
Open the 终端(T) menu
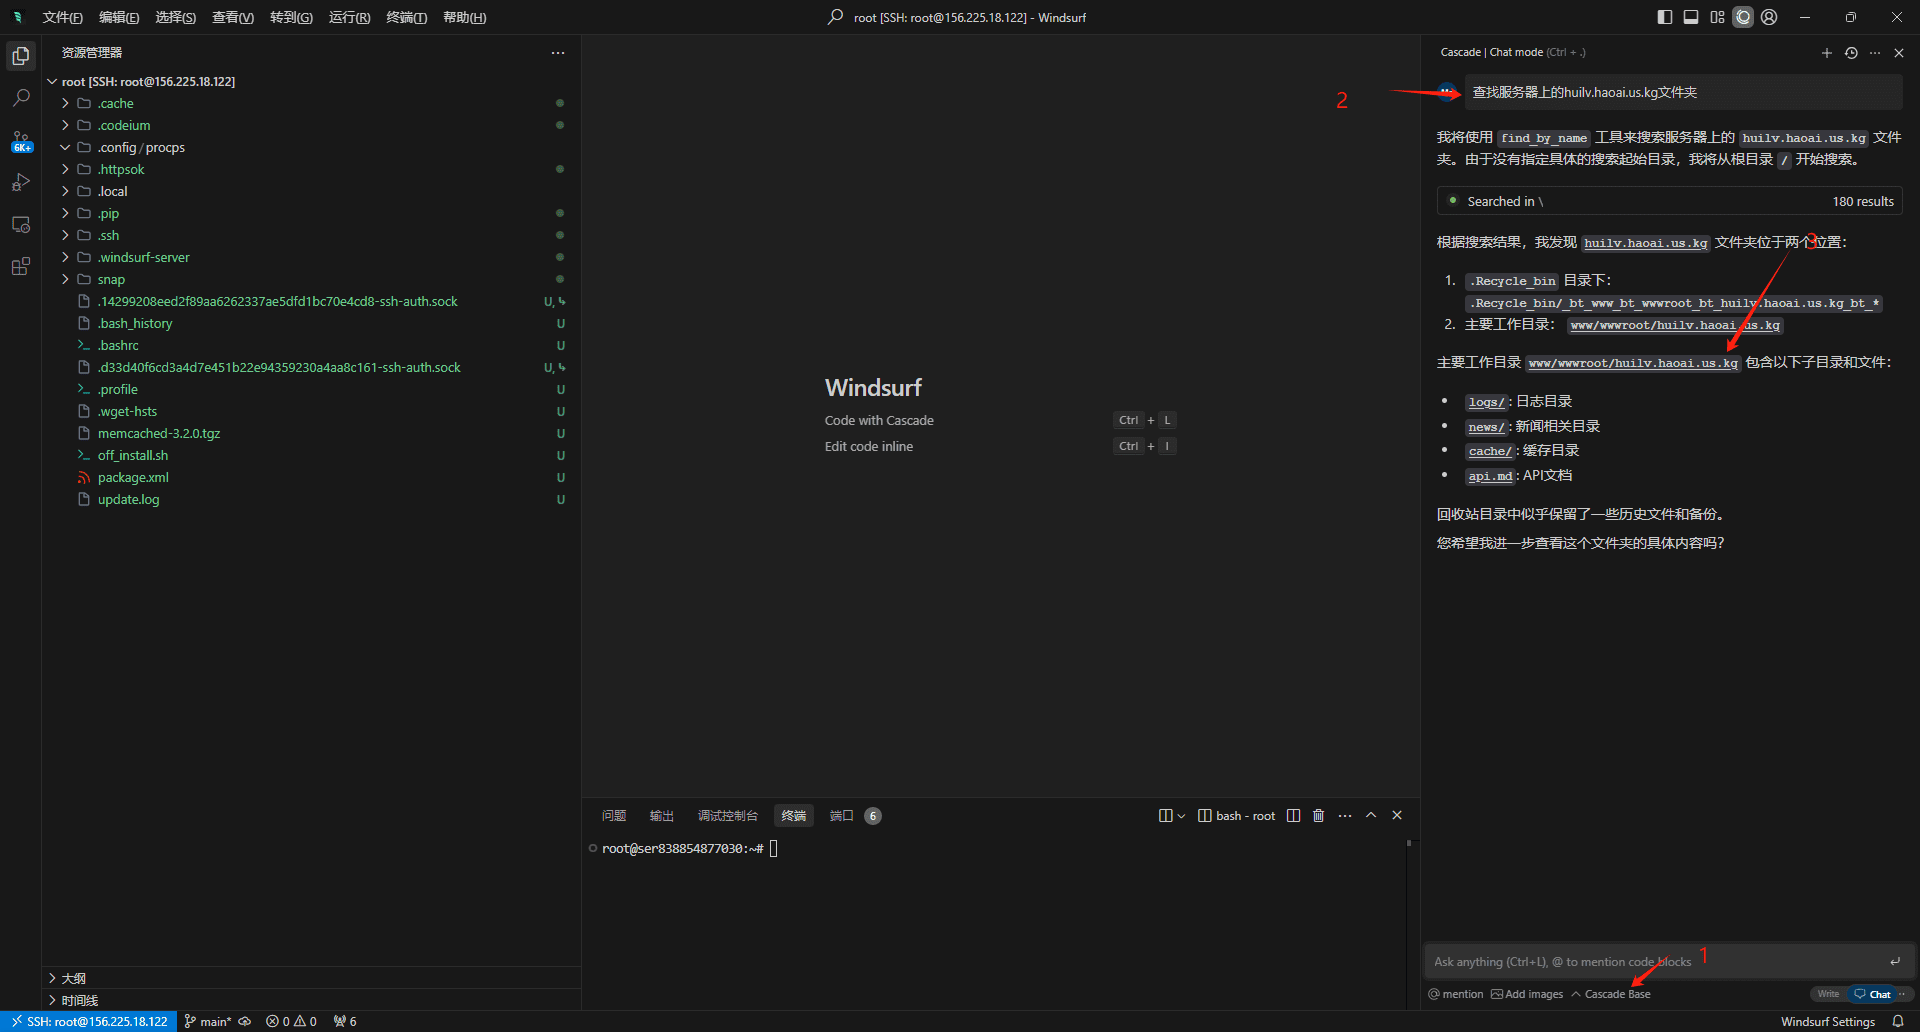click(406, 17)
